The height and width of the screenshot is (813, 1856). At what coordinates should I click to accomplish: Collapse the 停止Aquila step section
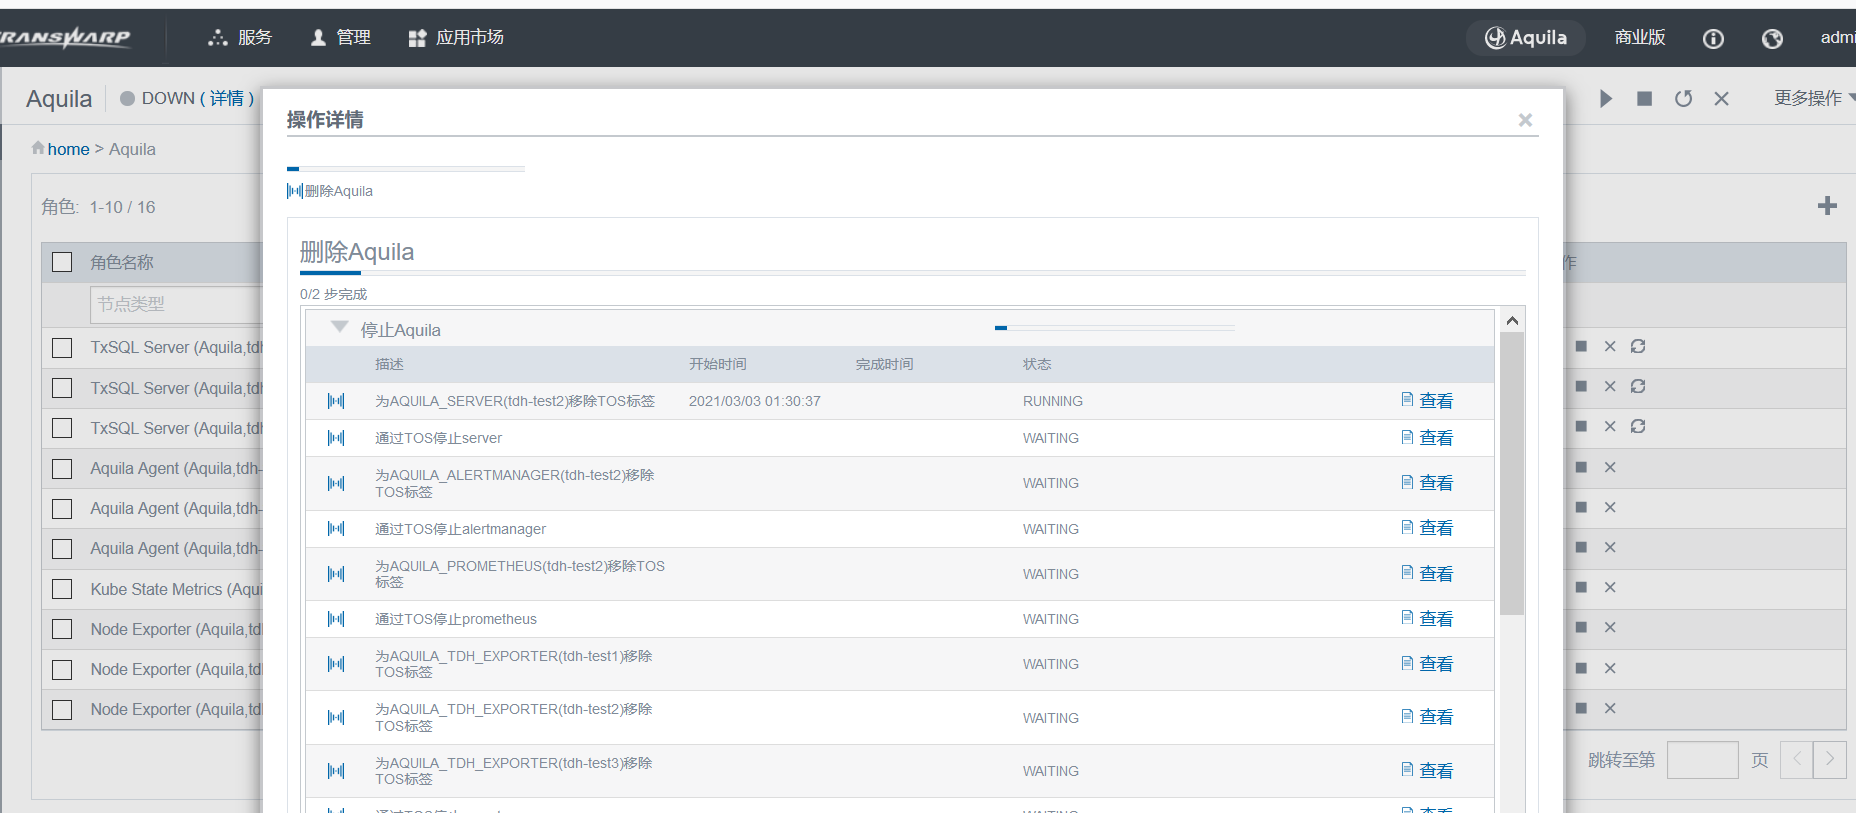click(x=340, y=328)
